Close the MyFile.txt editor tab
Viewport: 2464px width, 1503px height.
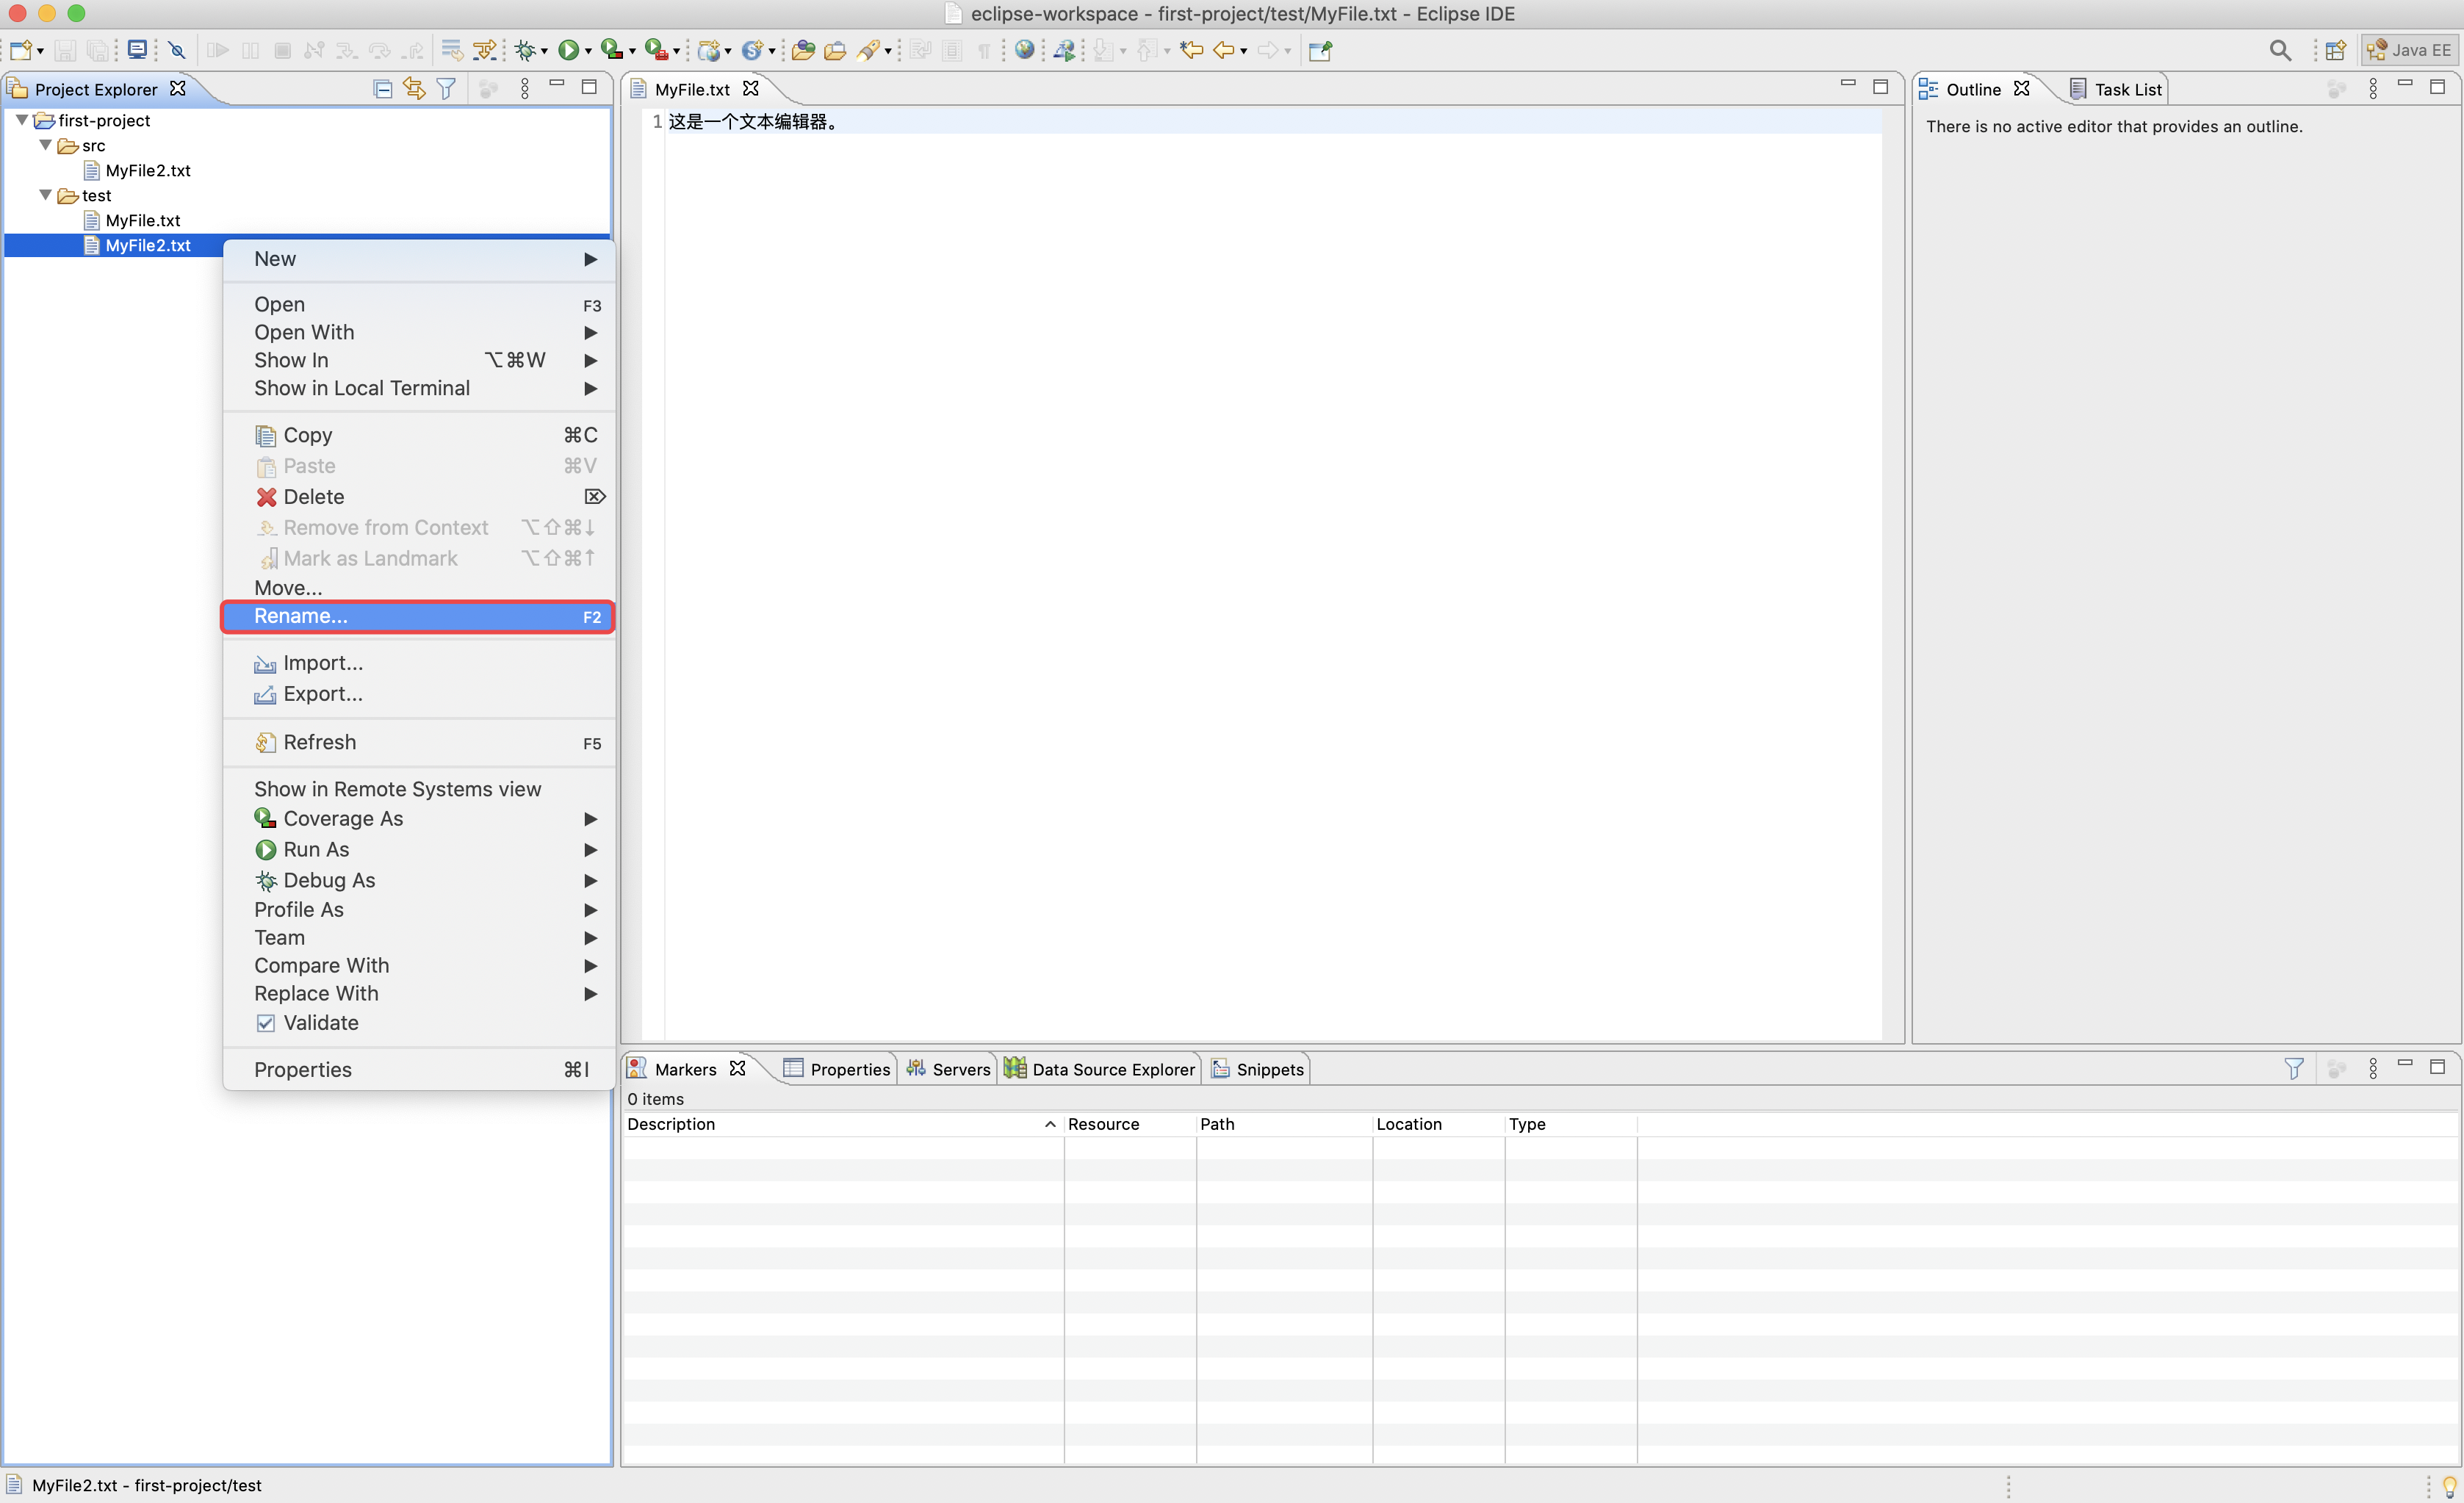click(x=751, y=88)
